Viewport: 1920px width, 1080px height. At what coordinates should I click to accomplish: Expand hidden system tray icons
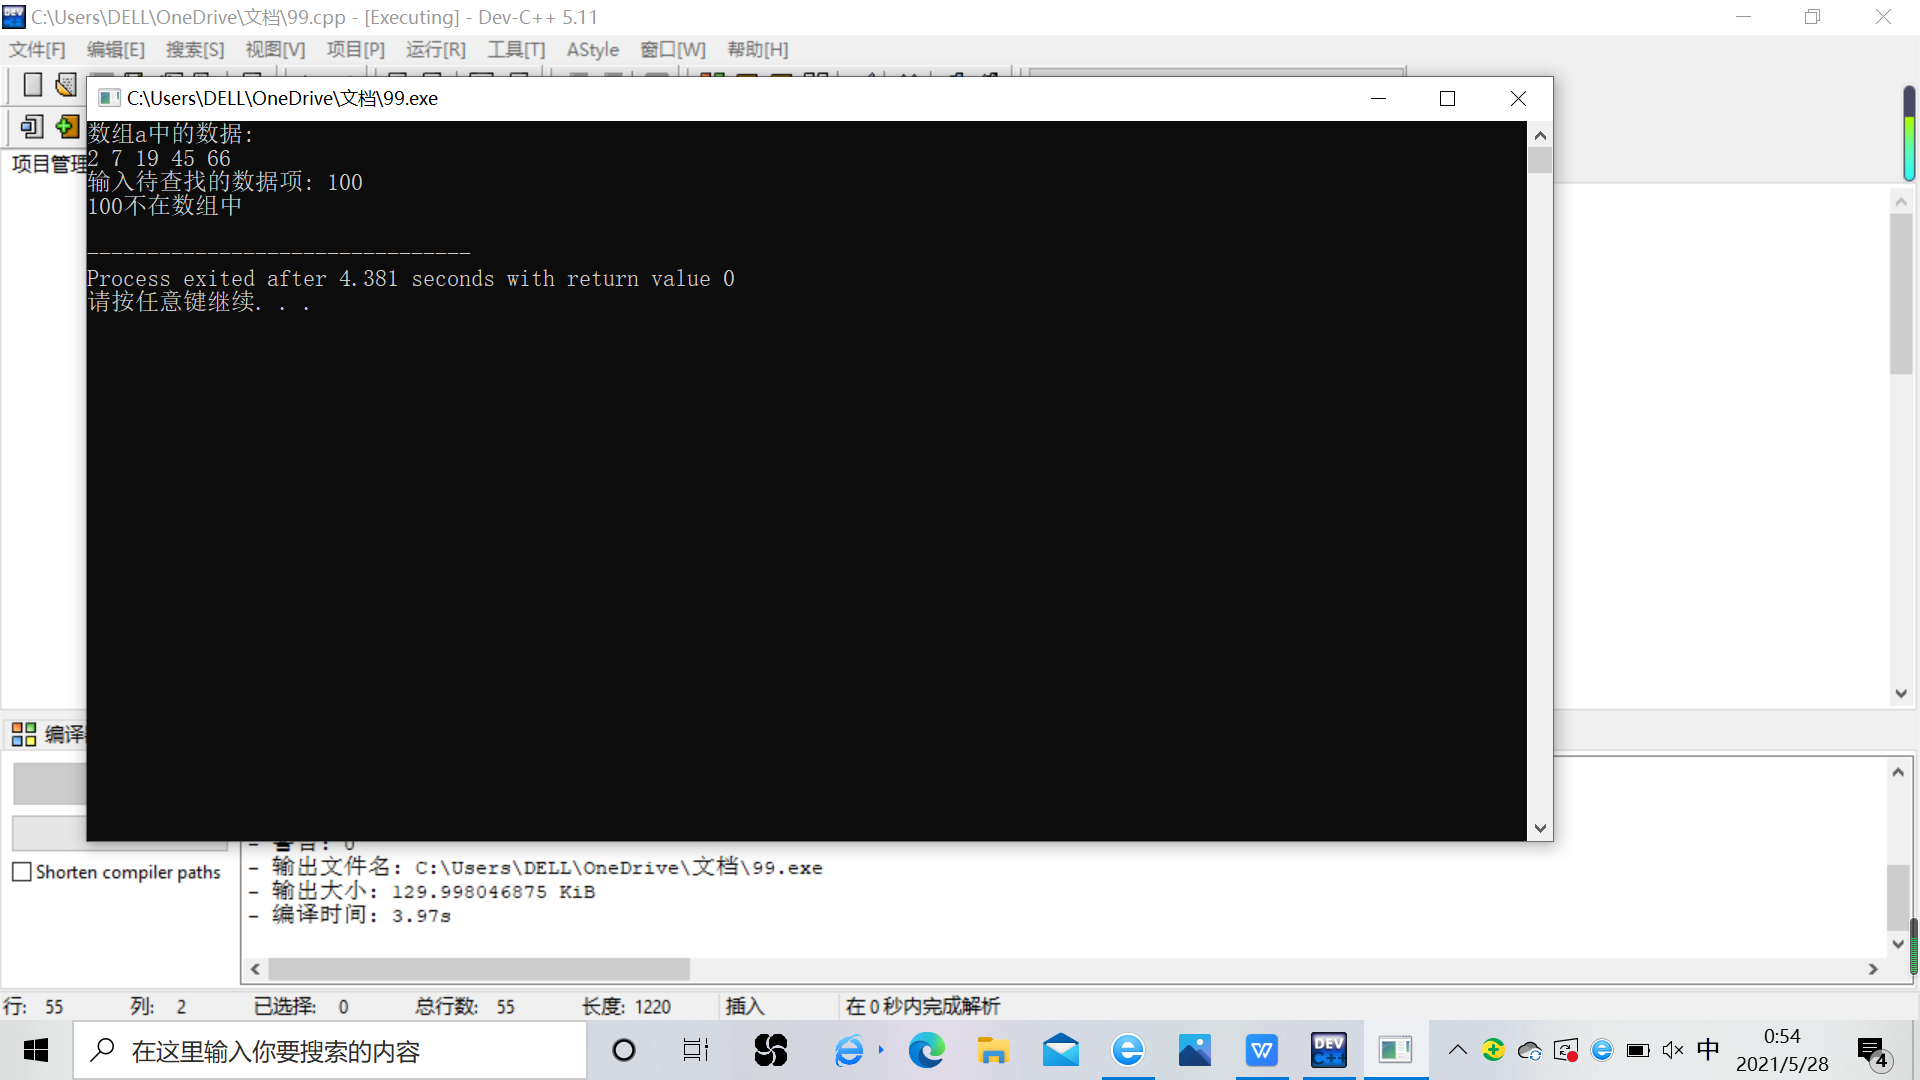(1457, 1050)
